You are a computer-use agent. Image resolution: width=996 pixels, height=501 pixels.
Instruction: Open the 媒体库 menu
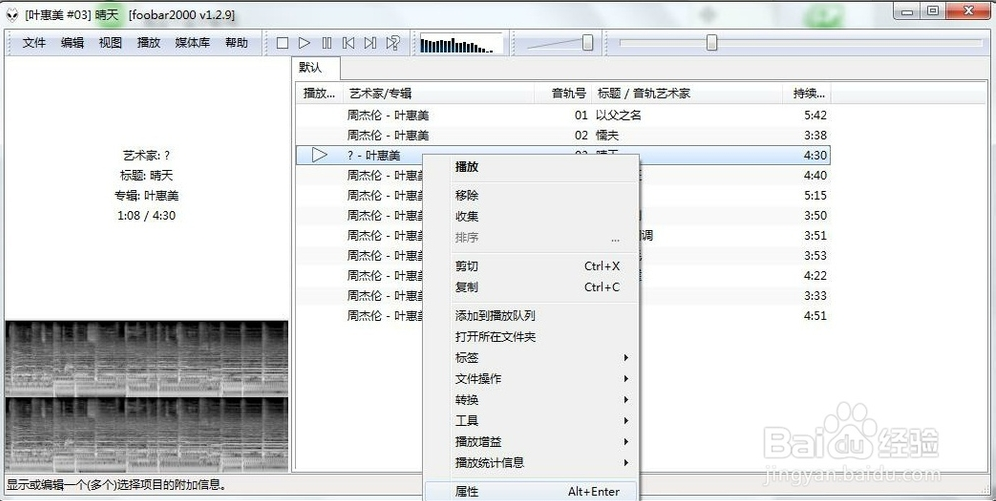pos(192,43)
